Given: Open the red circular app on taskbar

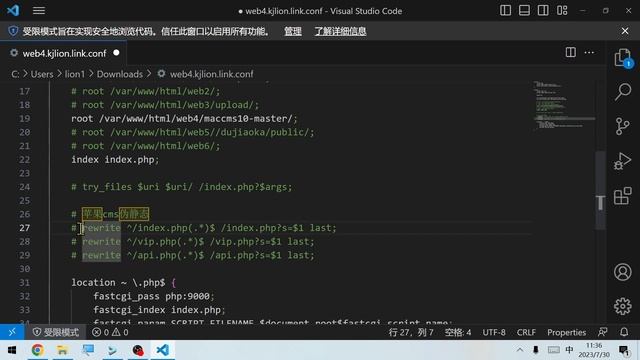Looking at the screenshot, I should tap(138, 350).
